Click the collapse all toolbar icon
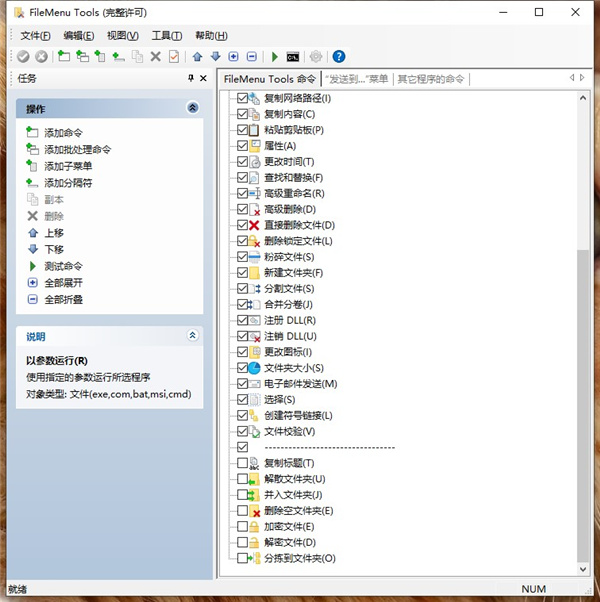 click(252, 57)
